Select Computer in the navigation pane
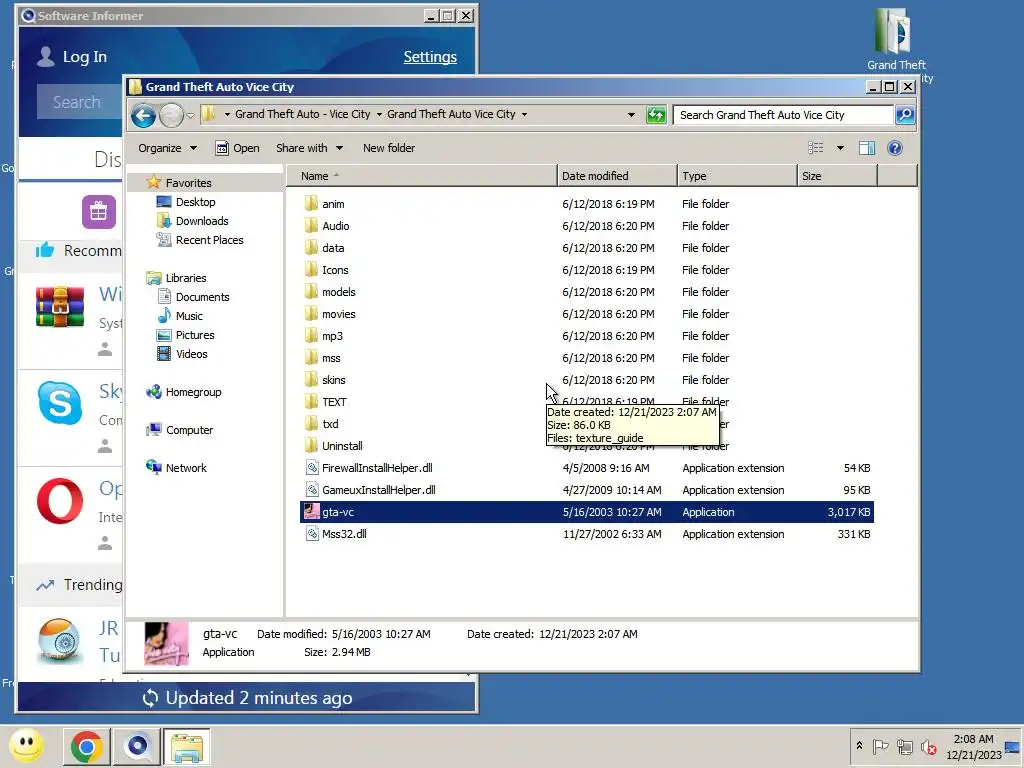The width and height of the screenshot is (1024, 768). [x=189, y=430]
